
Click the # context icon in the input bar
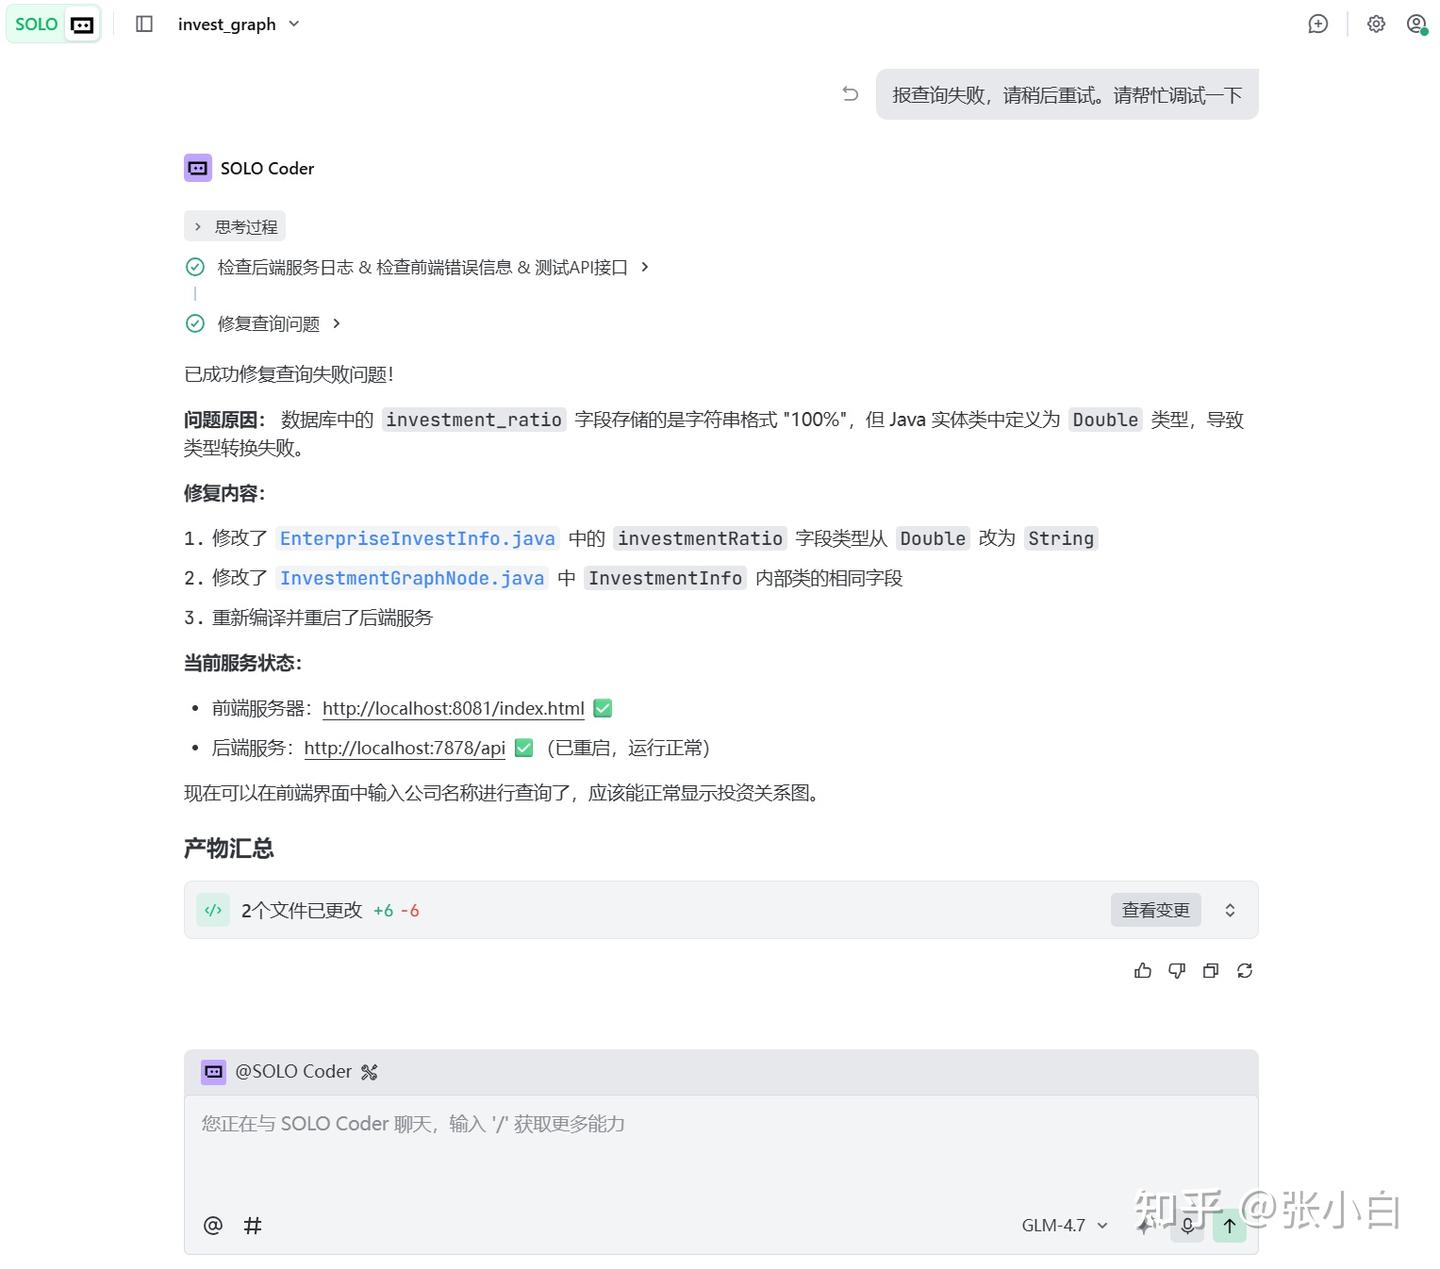(x=253, y=1225)
